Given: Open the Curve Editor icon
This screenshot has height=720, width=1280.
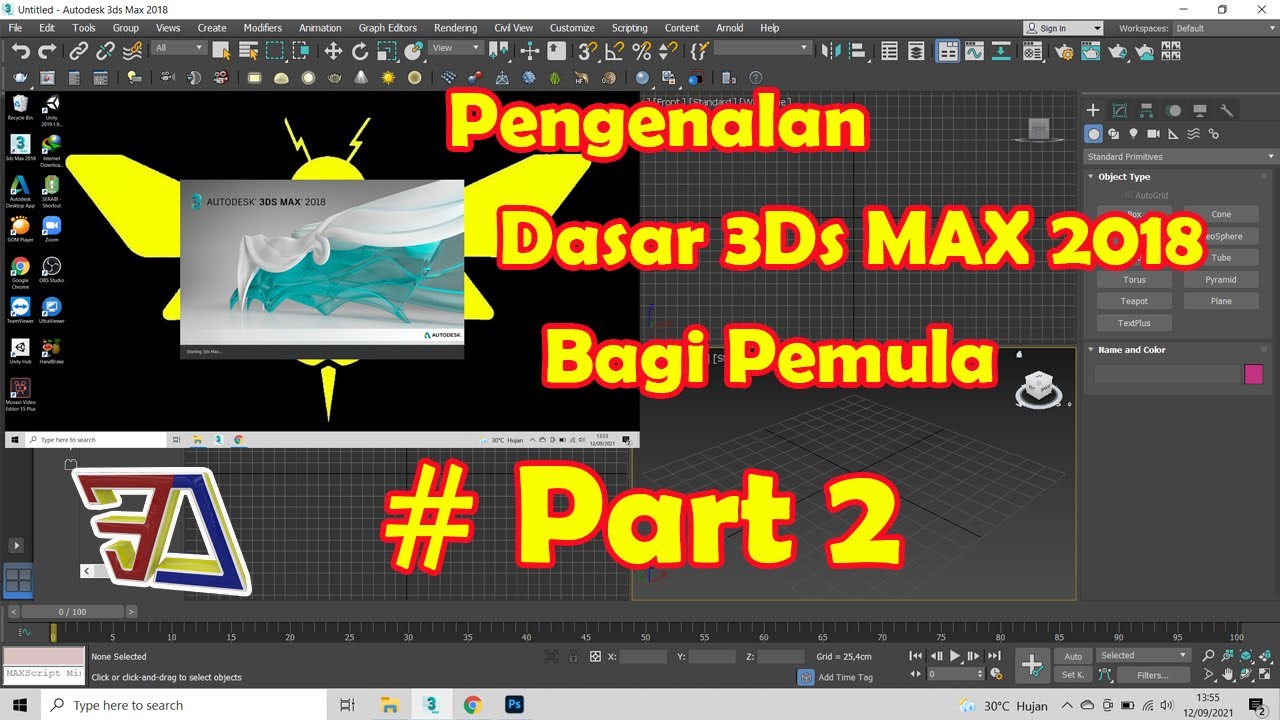Looking at the screenshot, I should pos(974,50).
